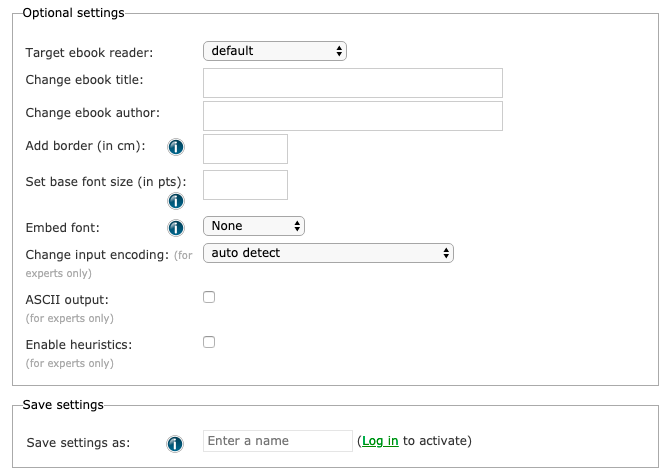Open the input encoding auto detect dropdown
The width and height of the screenshot is (665, 473).
coord(328,253)
